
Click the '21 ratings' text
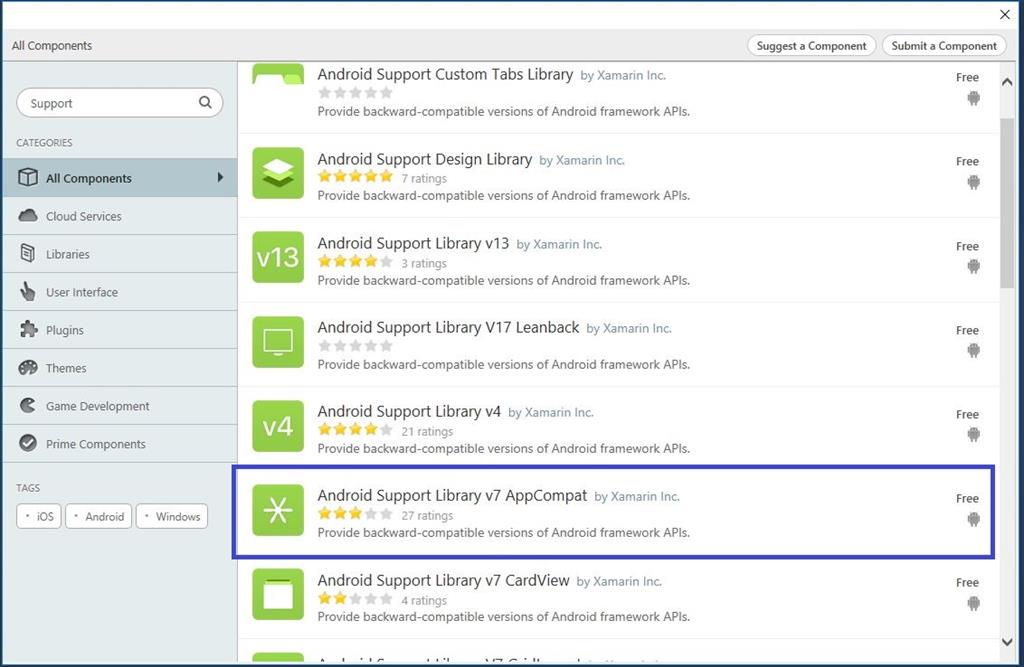[427, 431]
